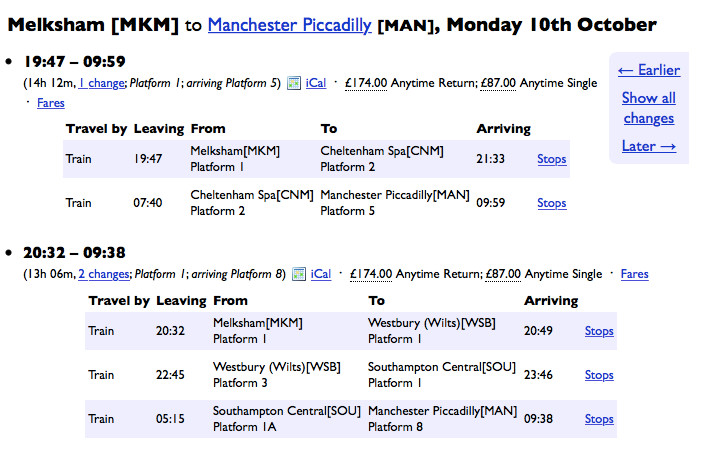Expand the '2 changes' journey details

pyautogui.click(x=104, y=274)
